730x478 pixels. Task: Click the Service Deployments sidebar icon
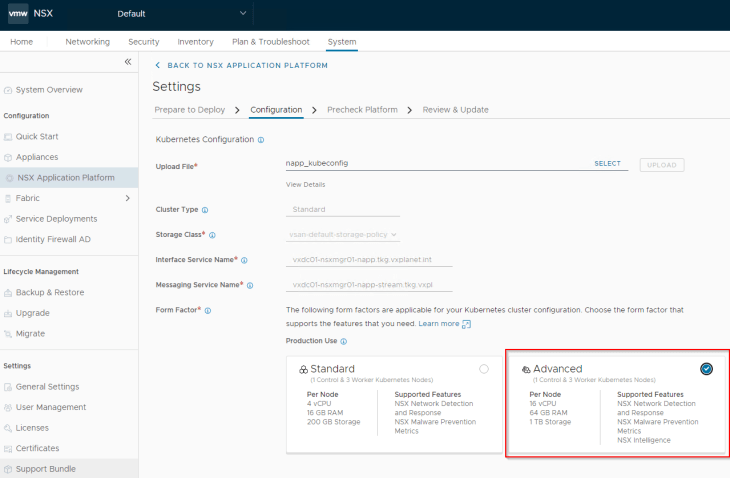(8, 219)
